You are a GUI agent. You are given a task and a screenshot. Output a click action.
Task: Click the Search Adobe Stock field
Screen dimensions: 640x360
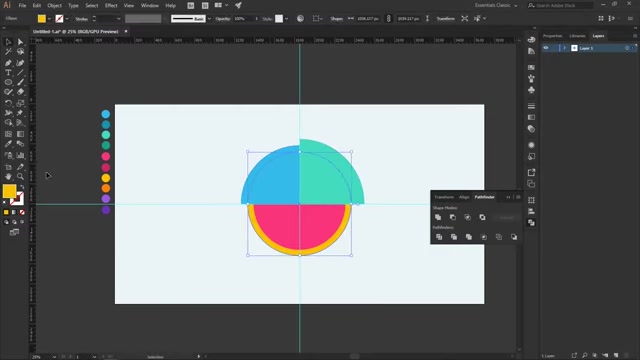coord(562,5)
